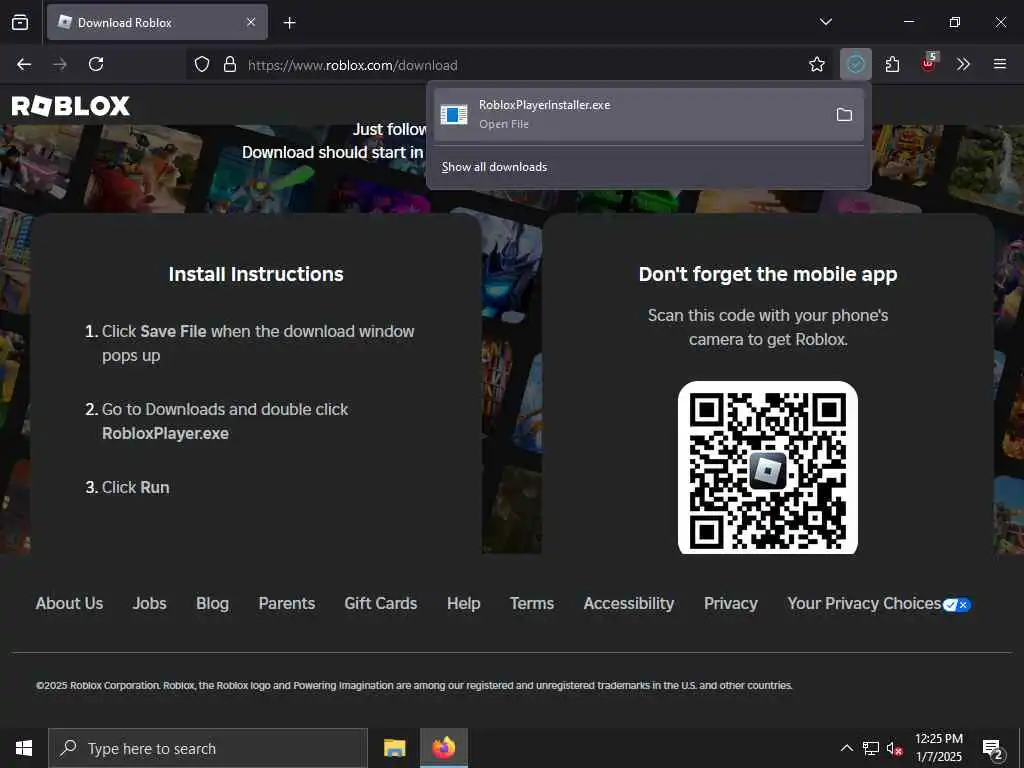
Task: Show hidden system tray icons
Action: tap(846, 748)
